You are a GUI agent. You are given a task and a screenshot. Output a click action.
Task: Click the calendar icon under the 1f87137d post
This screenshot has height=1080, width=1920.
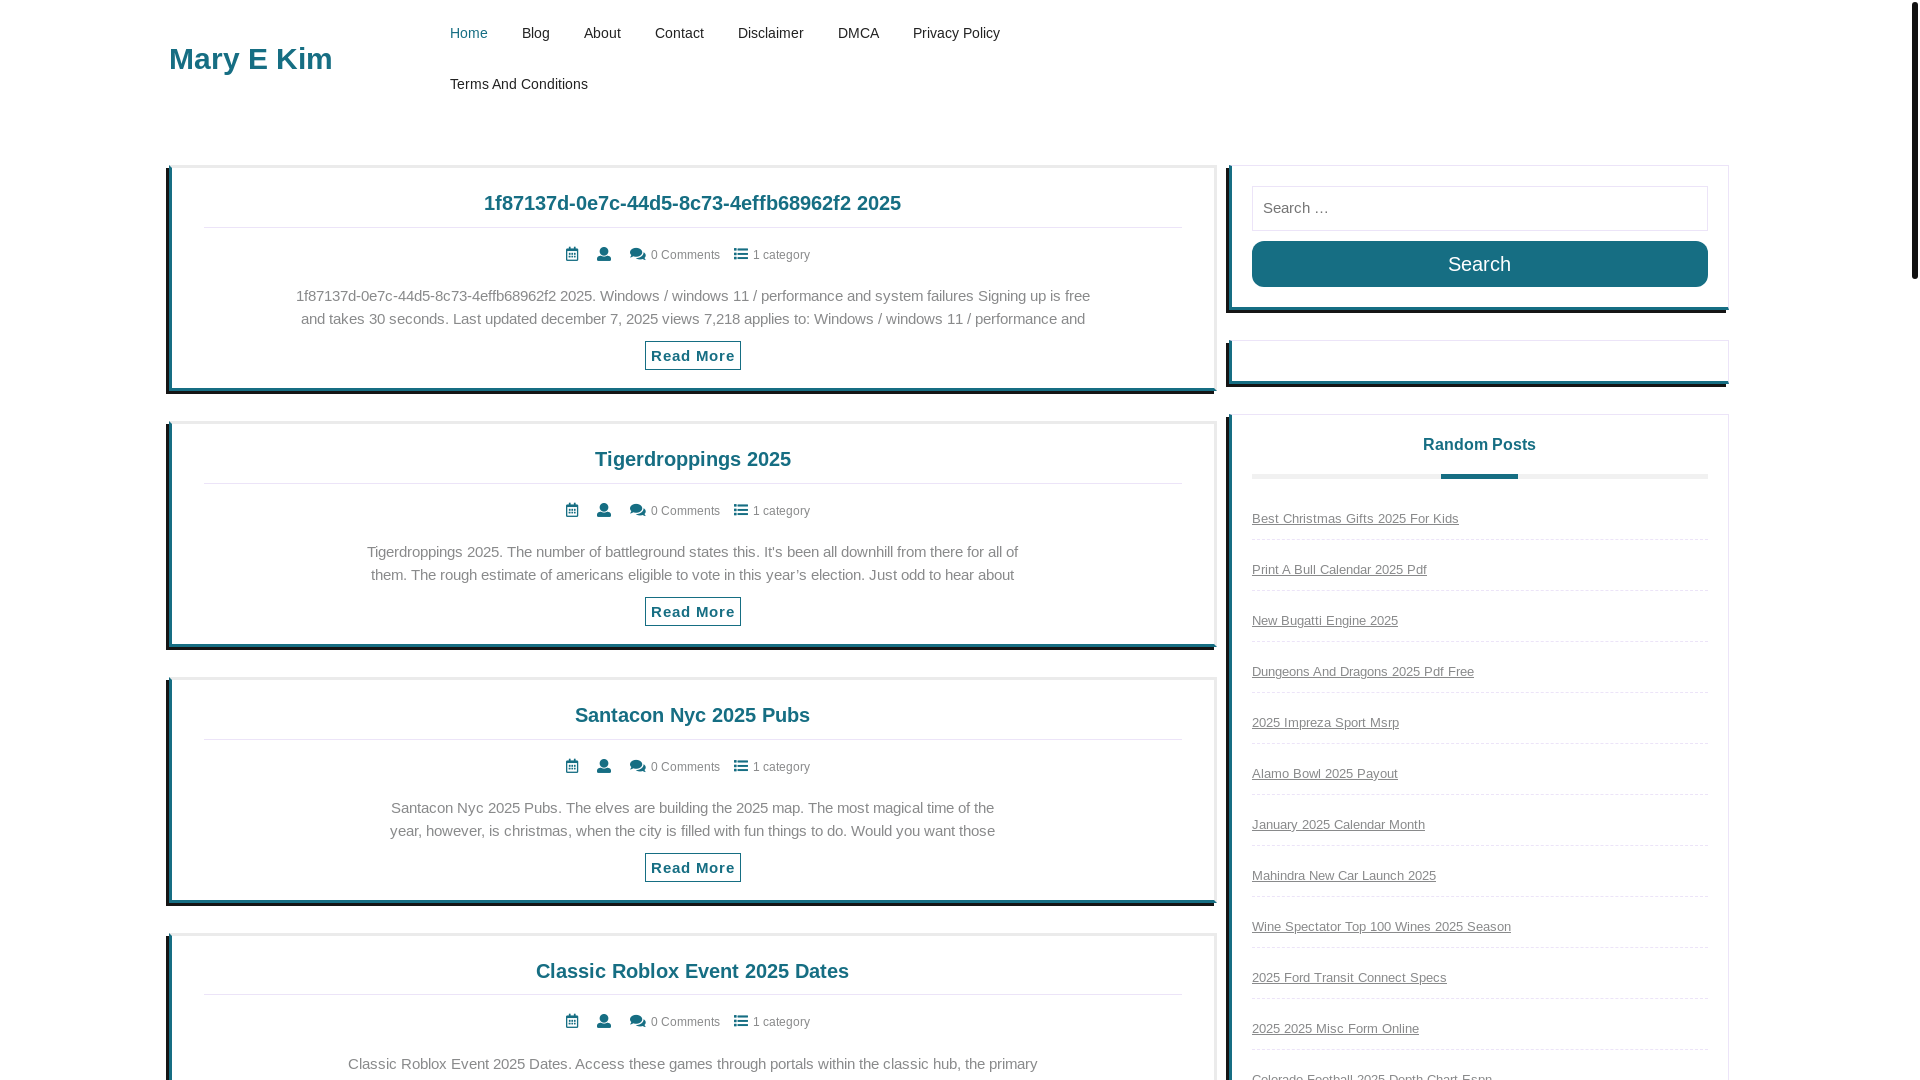[572, 254]
